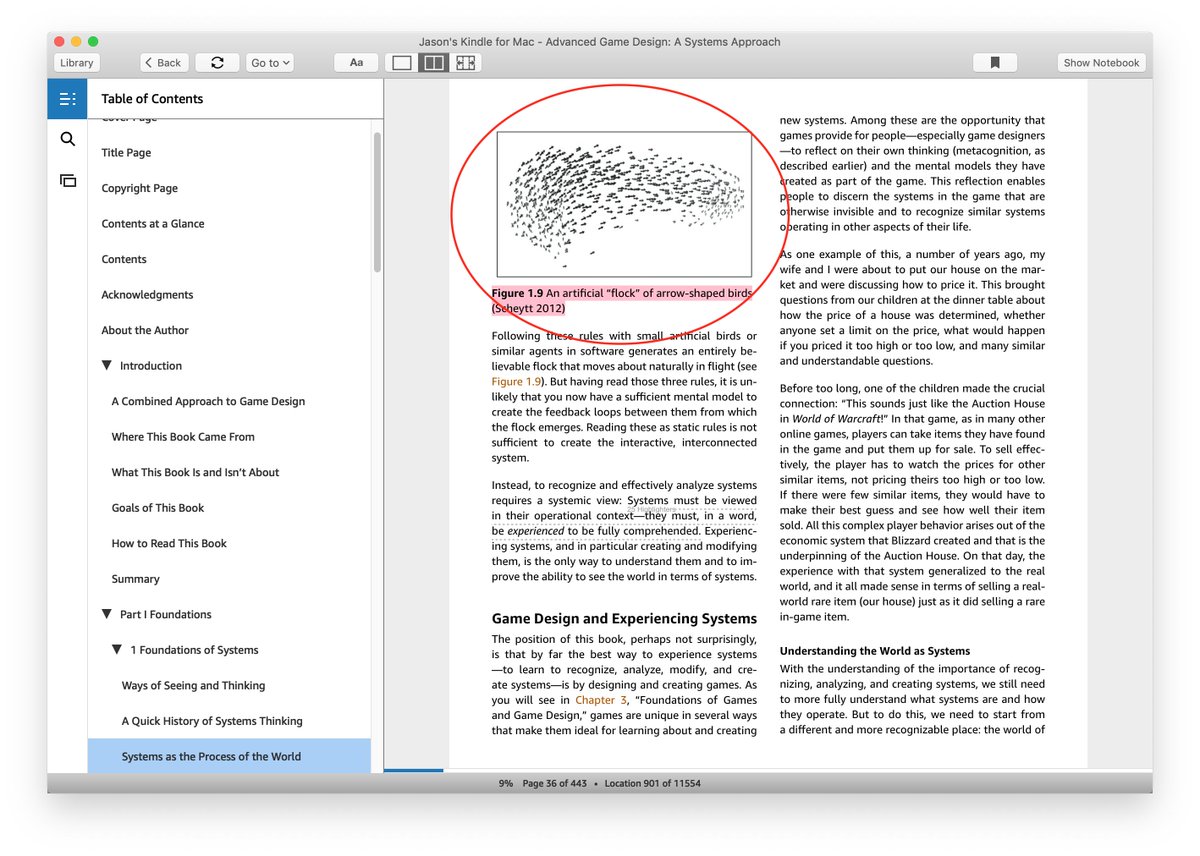Click the Game Design and Experiencing Systems heading
This screenshot has width=1200, height=856.
coord(624,618)
